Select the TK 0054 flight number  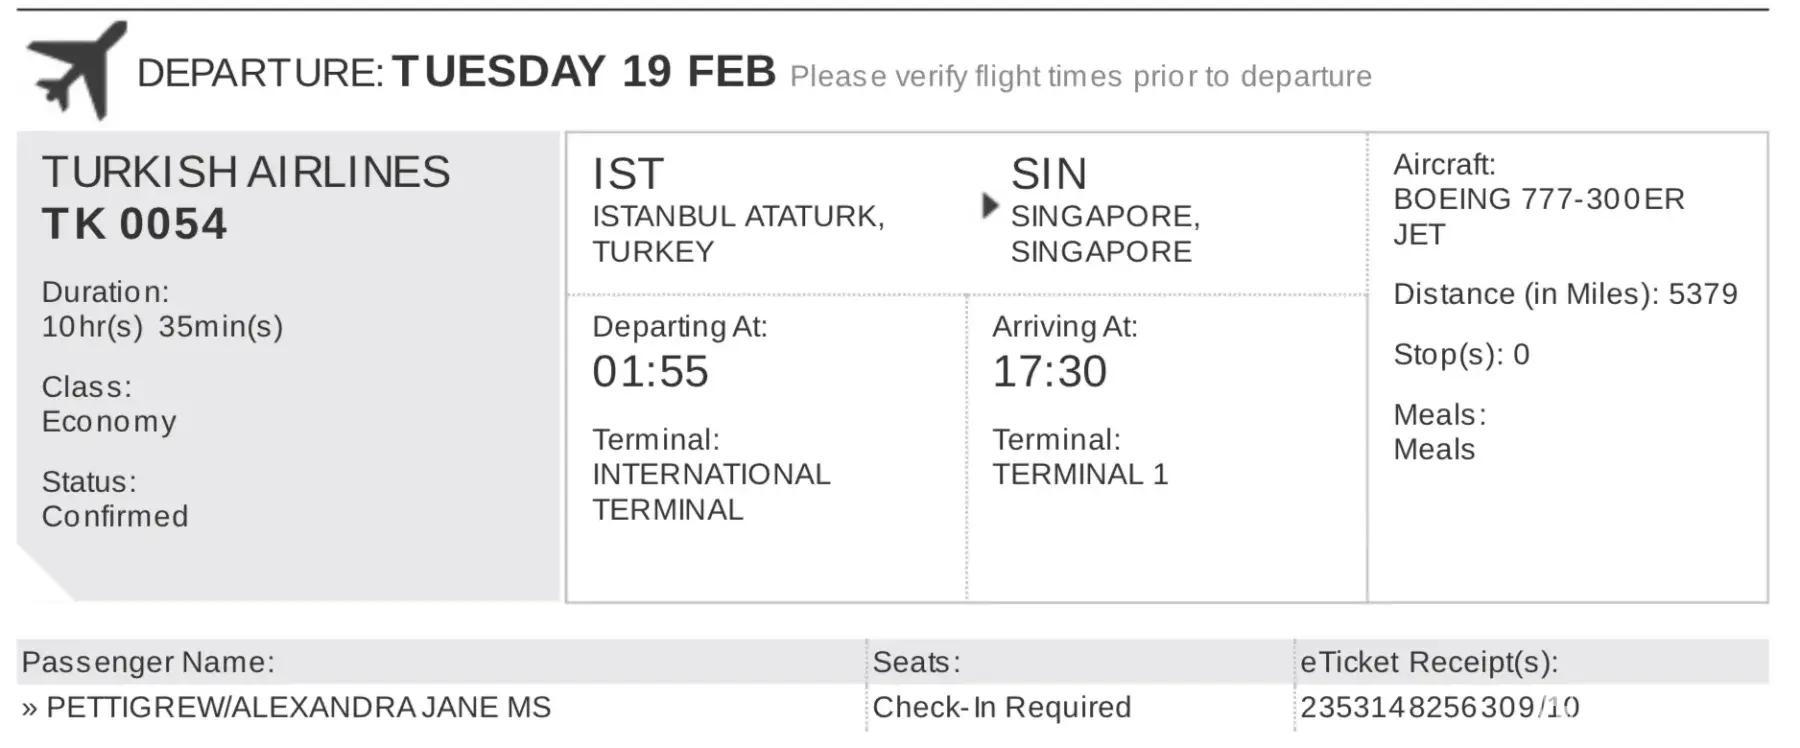coord(134,223)
